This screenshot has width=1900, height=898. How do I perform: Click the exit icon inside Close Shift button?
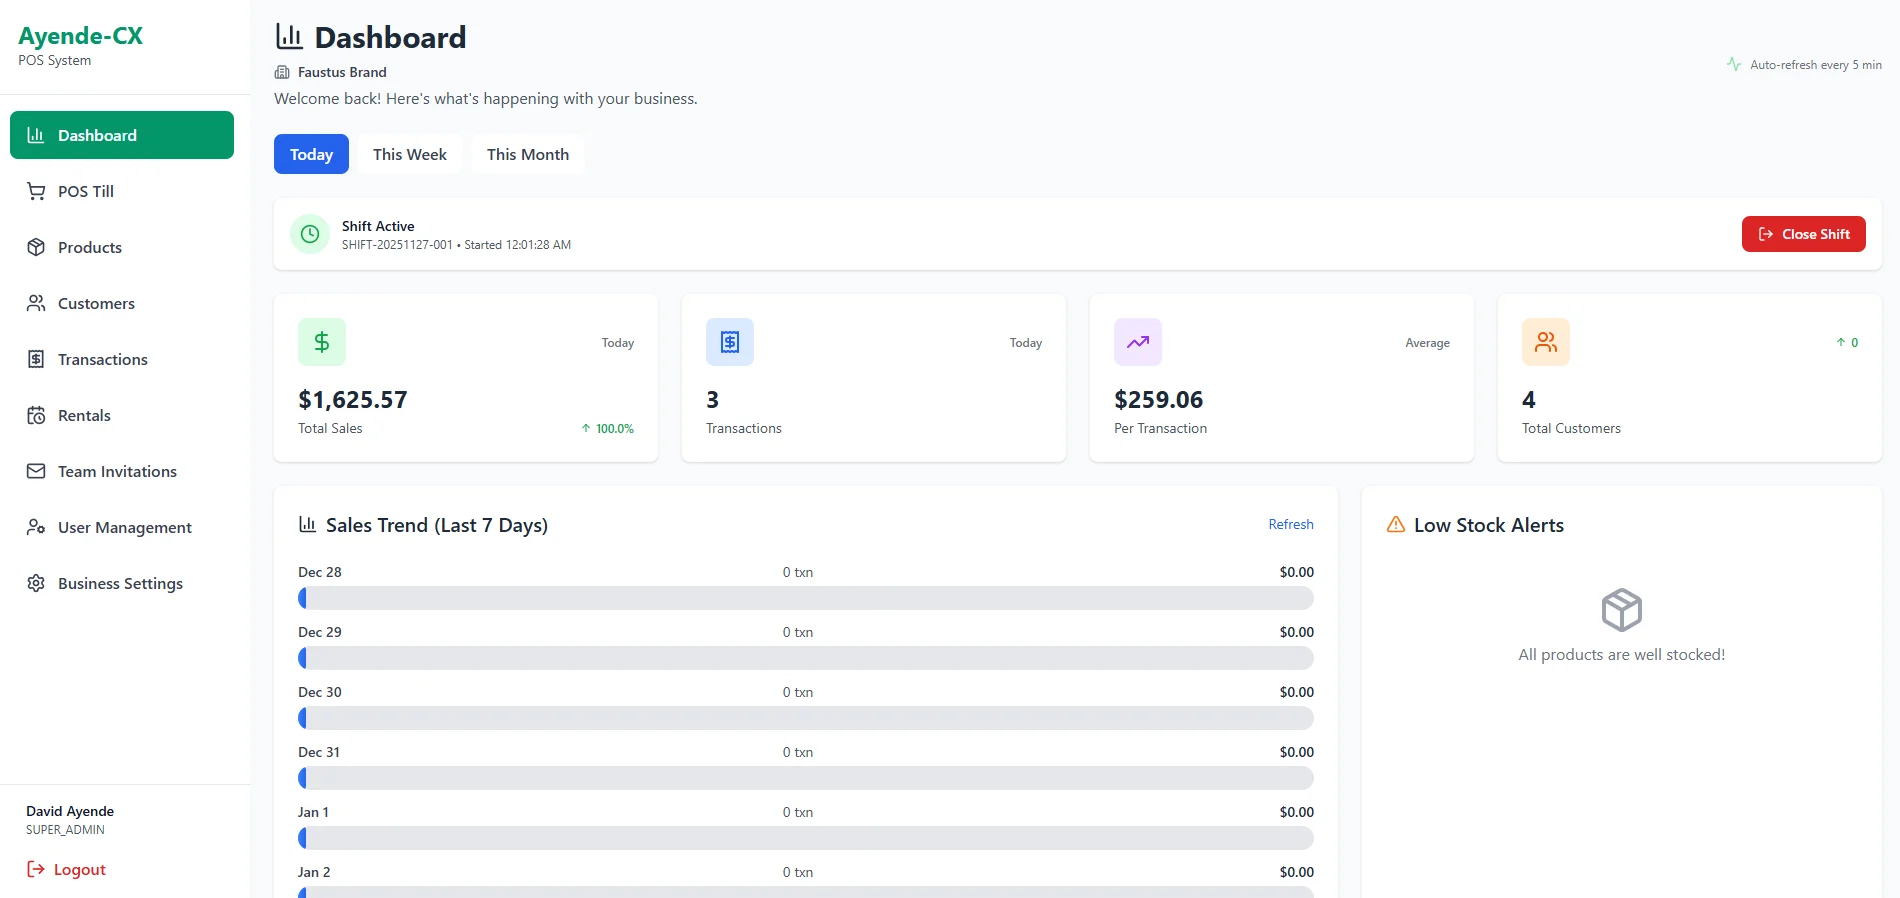click(x=1766, y=234)
